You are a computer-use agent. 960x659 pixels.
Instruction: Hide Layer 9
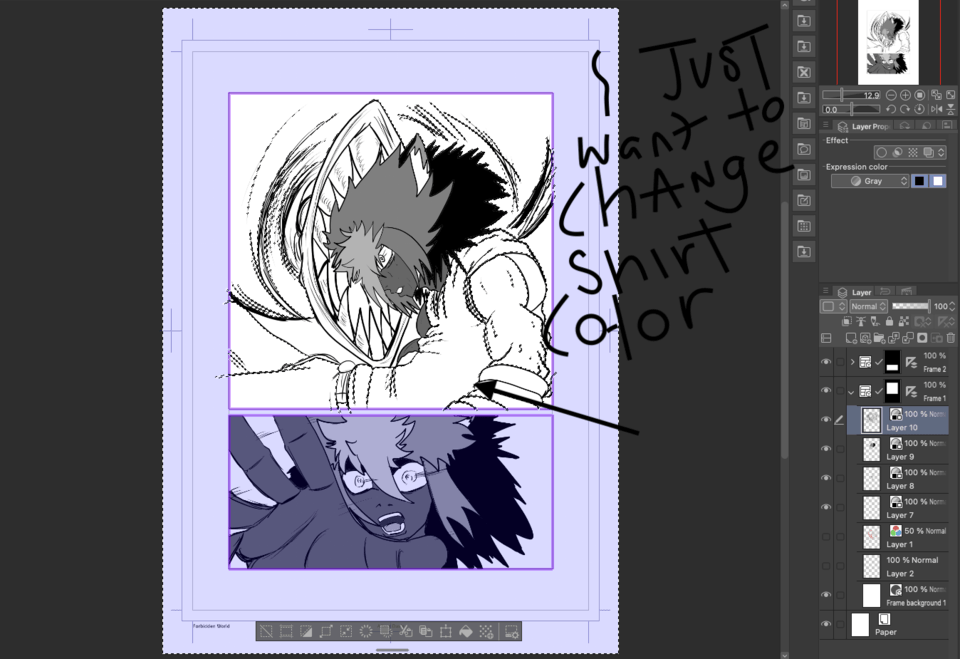826,449
